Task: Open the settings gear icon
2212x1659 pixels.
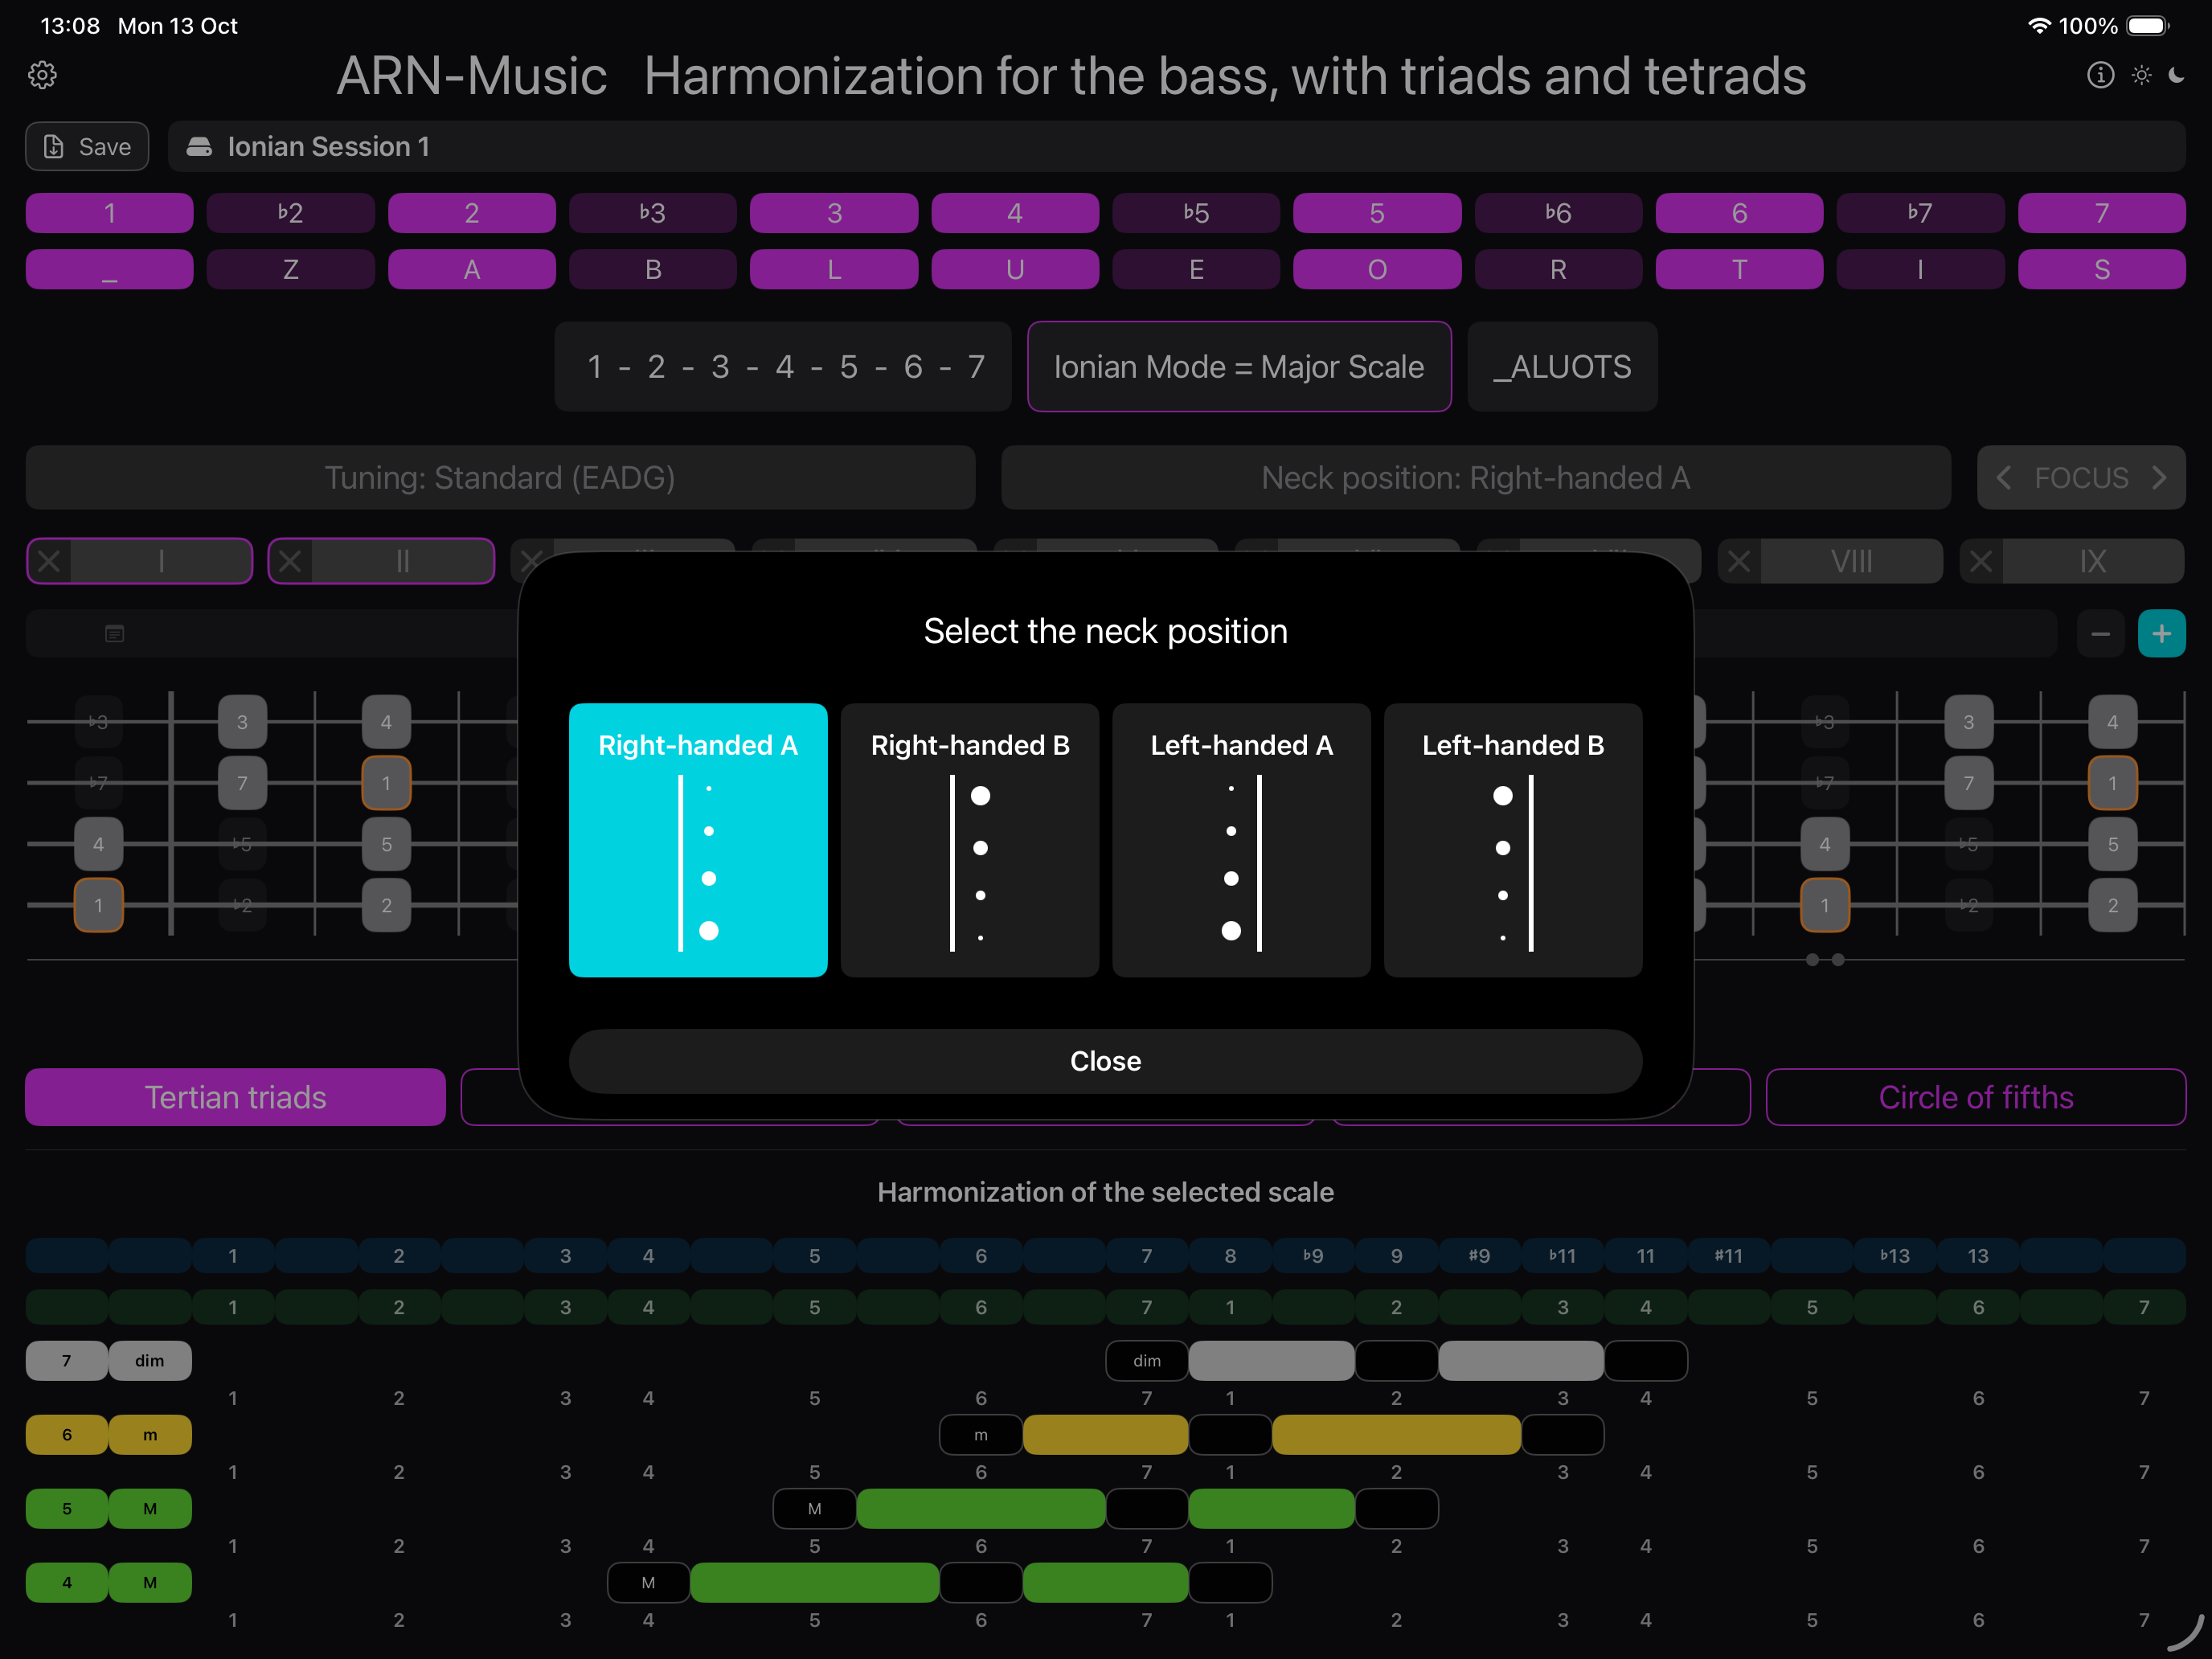Action: click(42, 75)
